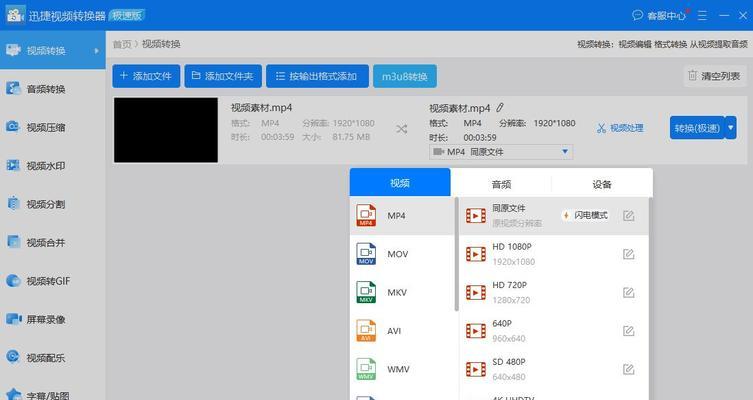753x400 pixels.
Task: Click the 视频转GIF sidebar icon
Action: tap(13, 280)
